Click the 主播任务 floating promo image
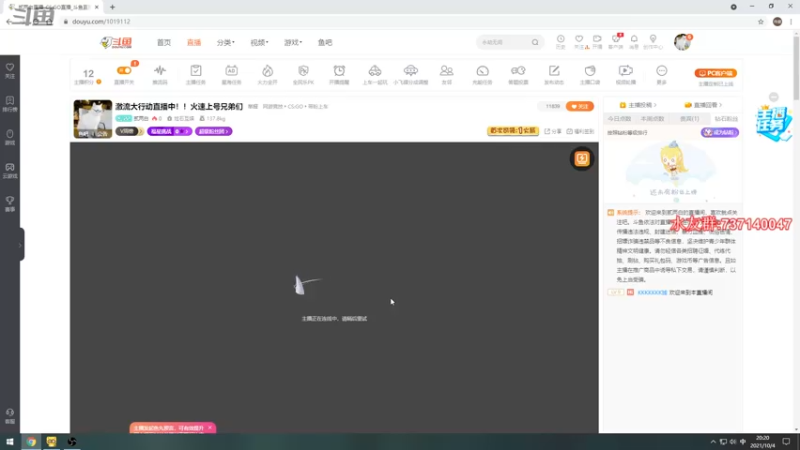The image size is (800, 450). (x=773, y=122)
